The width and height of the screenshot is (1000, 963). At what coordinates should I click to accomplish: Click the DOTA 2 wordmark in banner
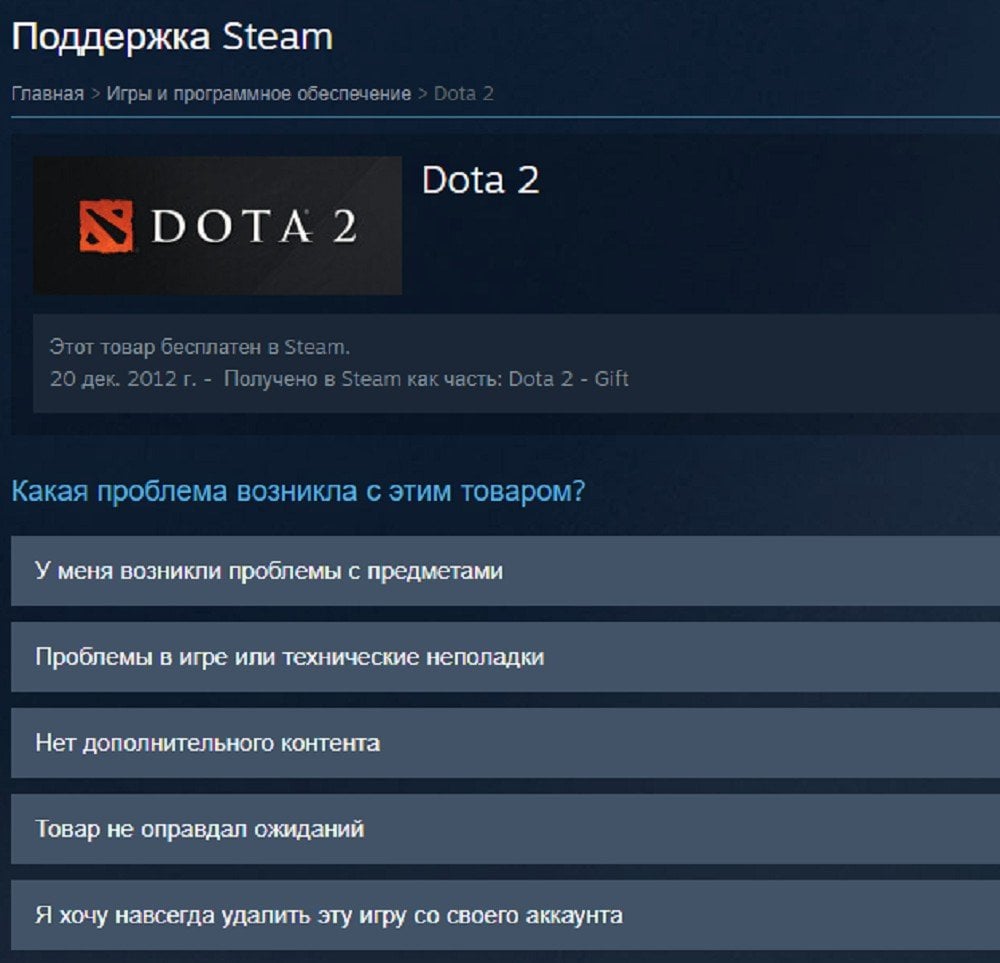[x=254, y=226]
